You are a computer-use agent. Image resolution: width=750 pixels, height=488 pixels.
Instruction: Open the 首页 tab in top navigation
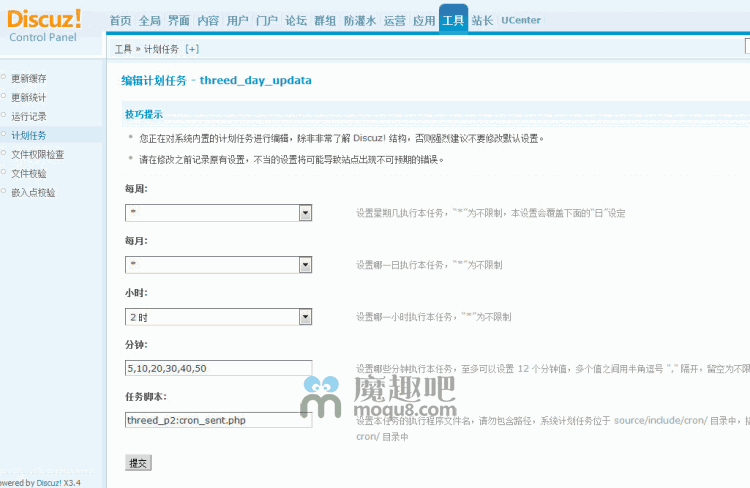(x=121, y=21)
